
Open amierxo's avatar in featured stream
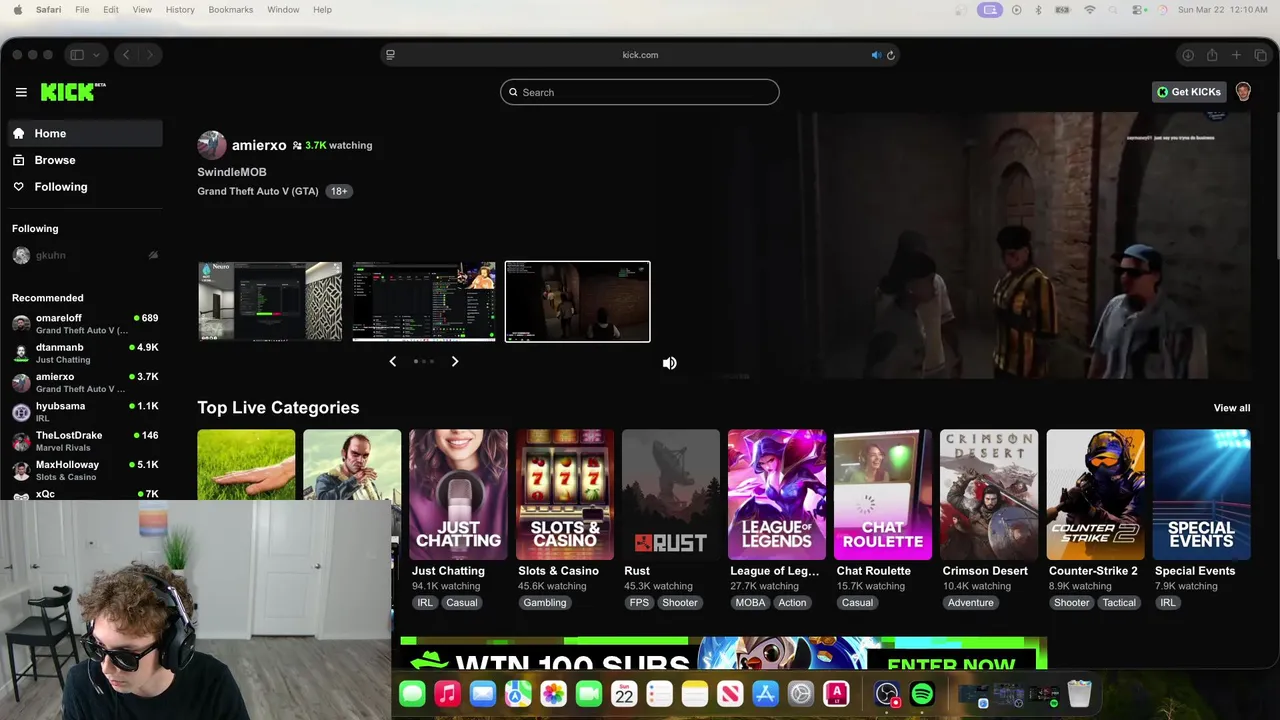[211, 145]
